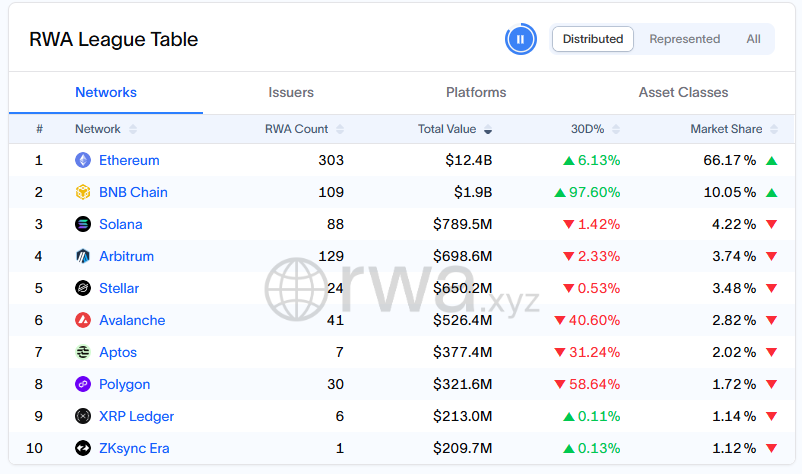Viewport: 802px width, 474px height.
Task: Click the 6.13% 30D change value
Action: 599,161
